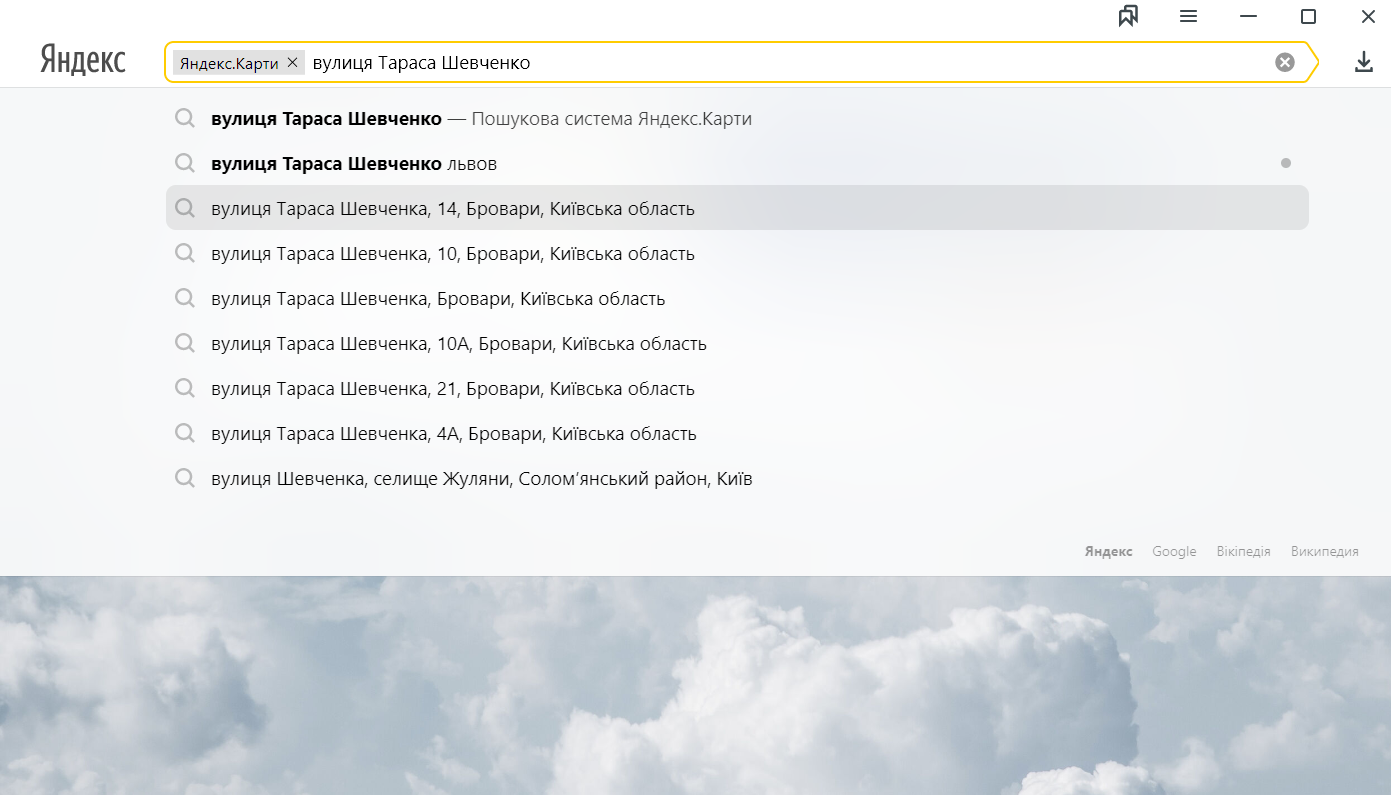Click magnifier icon beside Шевченка, 14 suggestion

pos(185,208)
